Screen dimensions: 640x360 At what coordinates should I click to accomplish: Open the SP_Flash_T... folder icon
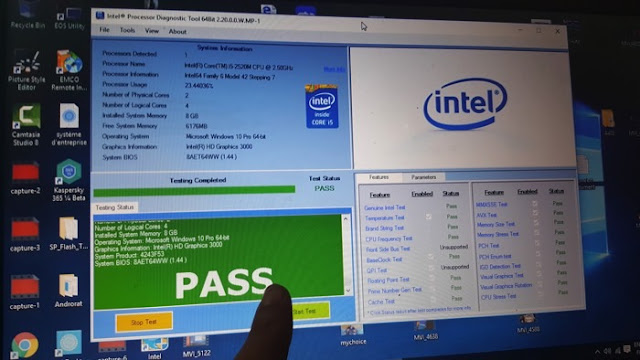coord(69,233)
